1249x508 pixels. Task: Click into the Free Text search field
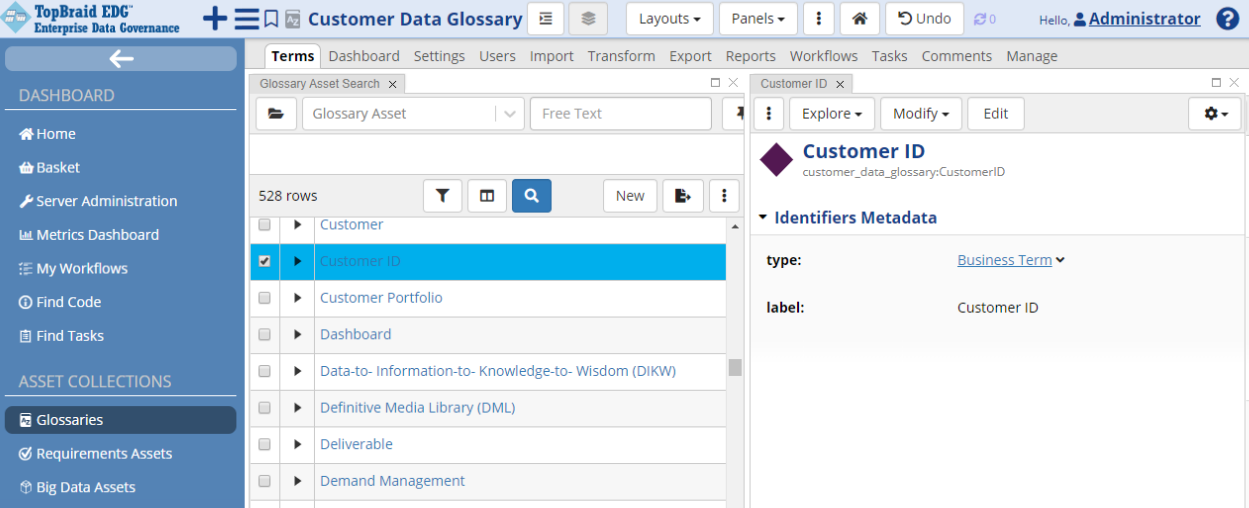[620, 114]
